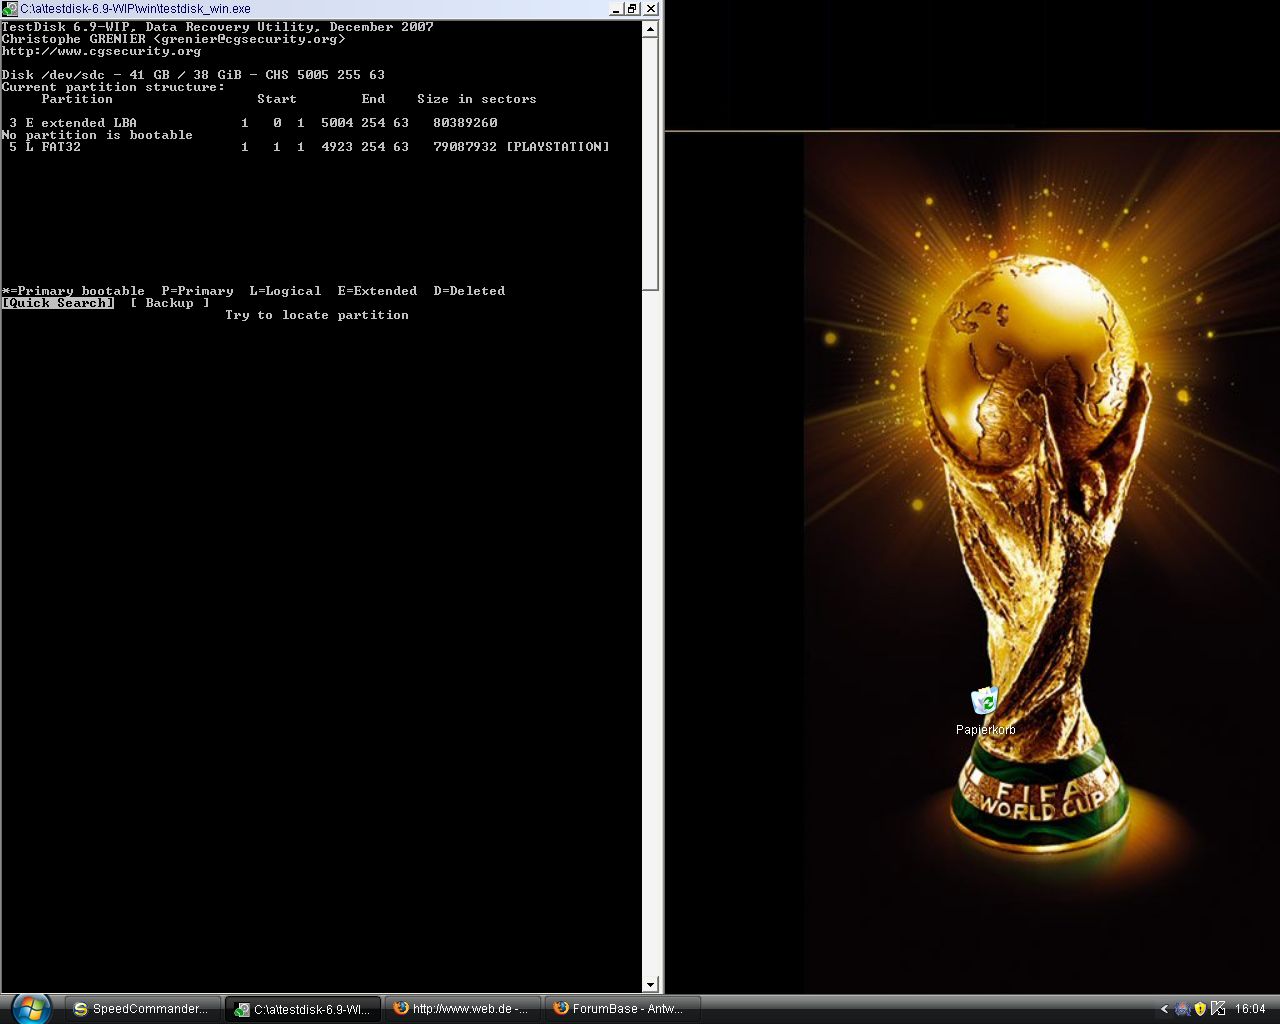Select the Quick Search option in TestDisk
Screen dimensions: 1280x1024
58,303
